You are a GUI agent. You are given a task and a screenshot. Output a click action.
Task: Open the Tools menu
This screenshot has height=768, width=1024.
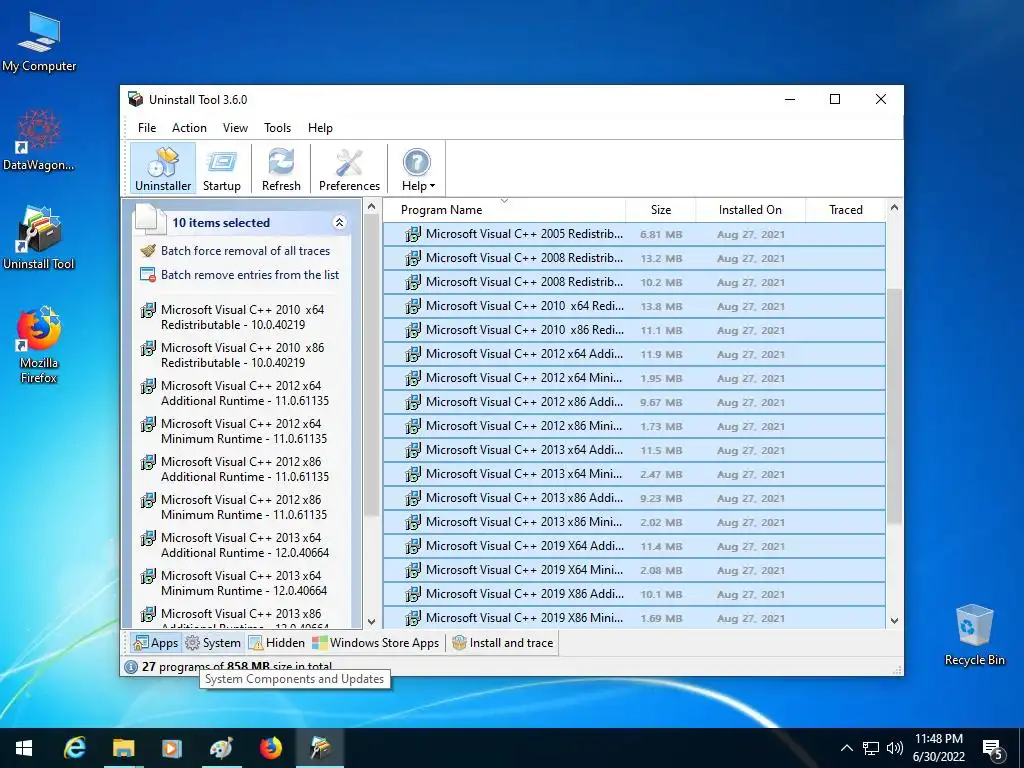[278, 128]
